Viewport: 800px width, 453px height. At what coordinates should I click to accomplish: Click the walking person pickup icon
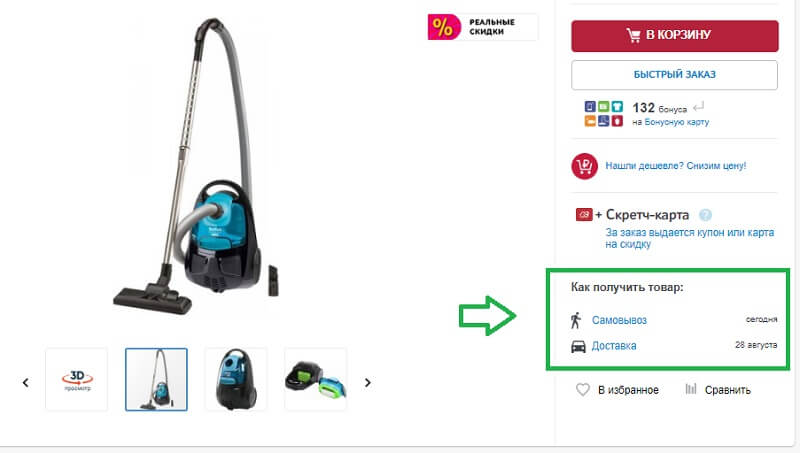point(576,320)
